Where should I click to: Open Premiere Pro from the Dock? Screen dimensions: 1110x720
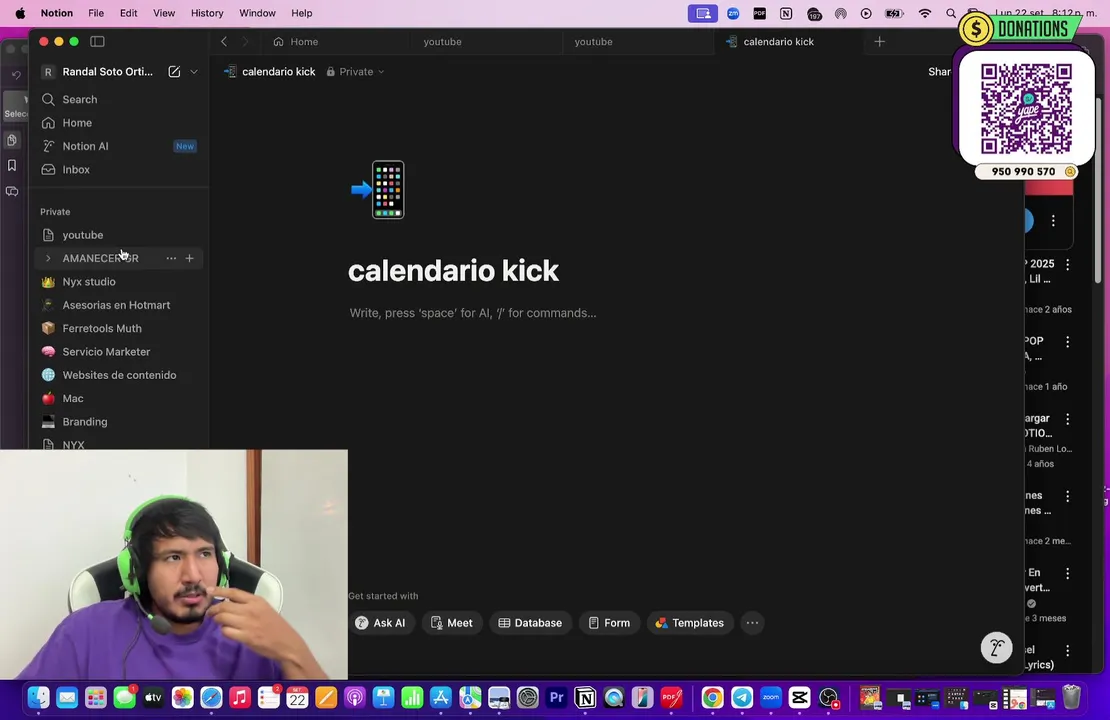[x=556, y=698]
